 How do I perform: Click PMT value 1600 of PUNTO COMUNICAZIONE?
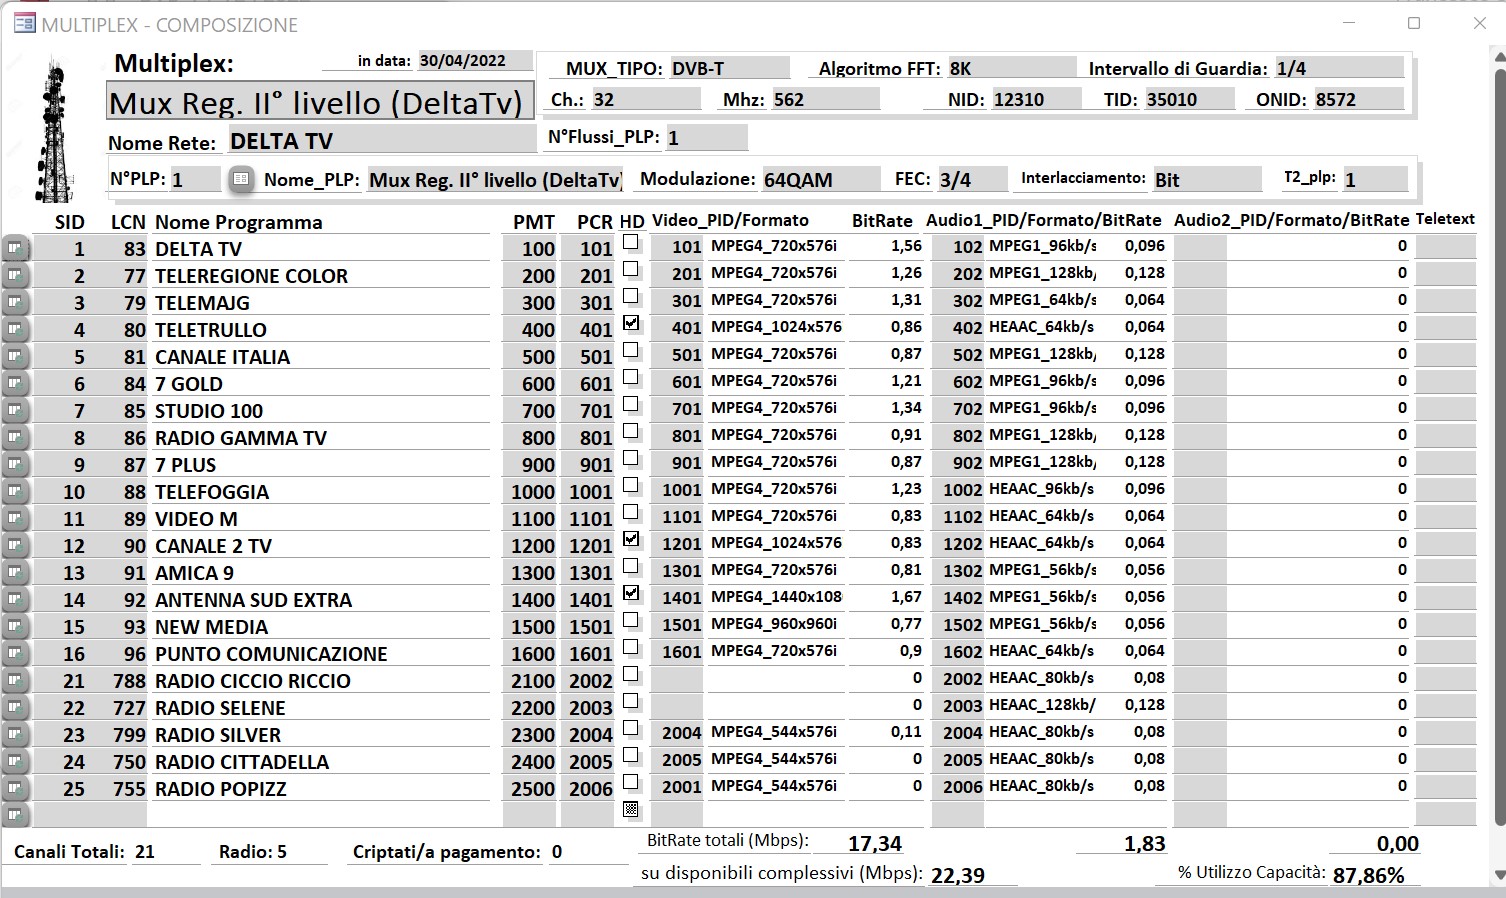(532, 654)
